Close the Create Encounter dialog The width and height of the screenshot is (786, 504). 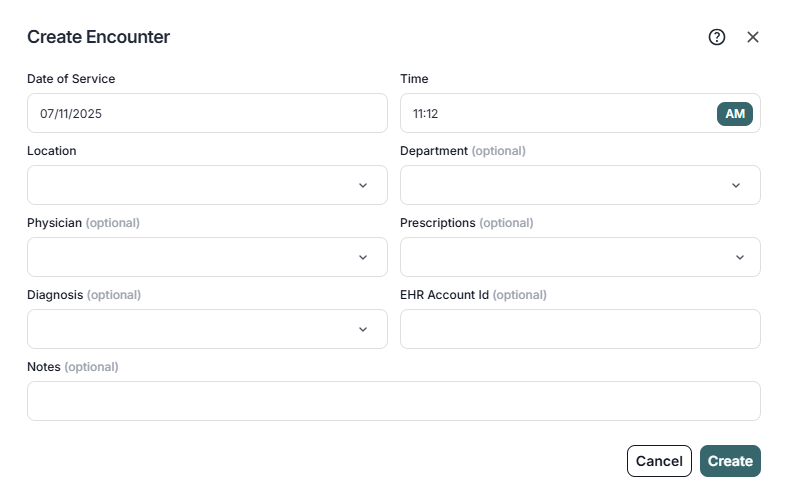pyautogui.click(x=753, y=37)
